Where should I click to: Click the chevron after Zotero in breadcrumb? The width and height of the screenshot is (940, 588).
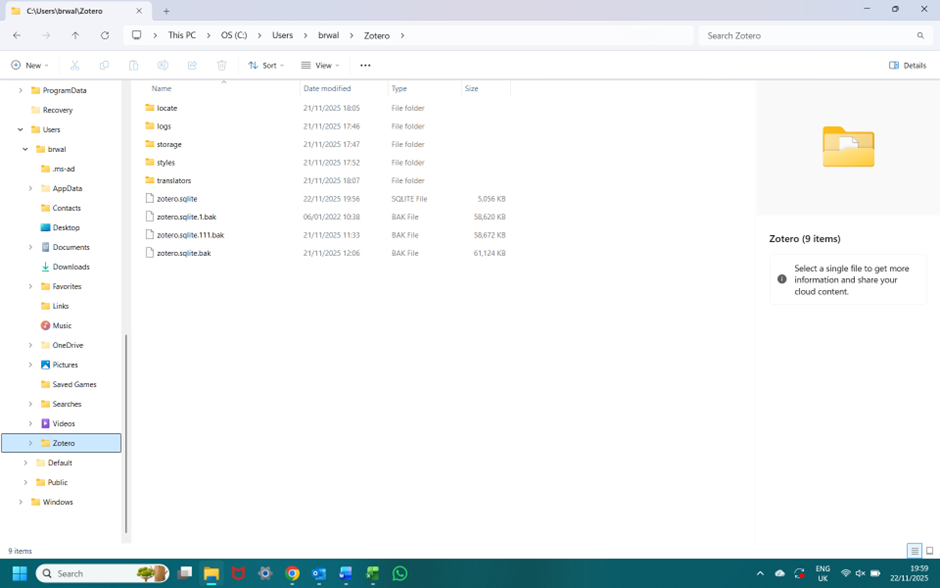coord(402,35)
